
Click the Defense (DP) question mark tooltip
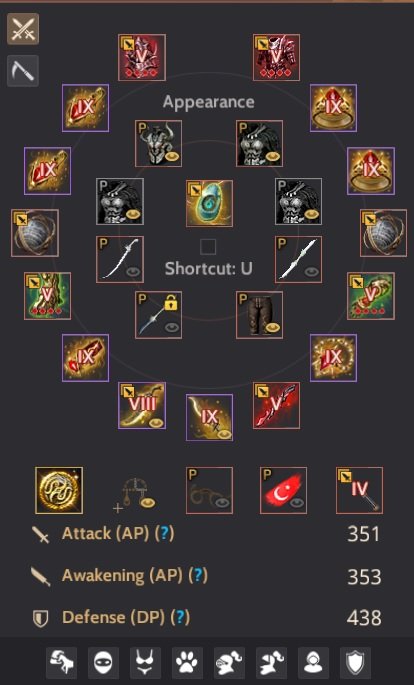180,617
